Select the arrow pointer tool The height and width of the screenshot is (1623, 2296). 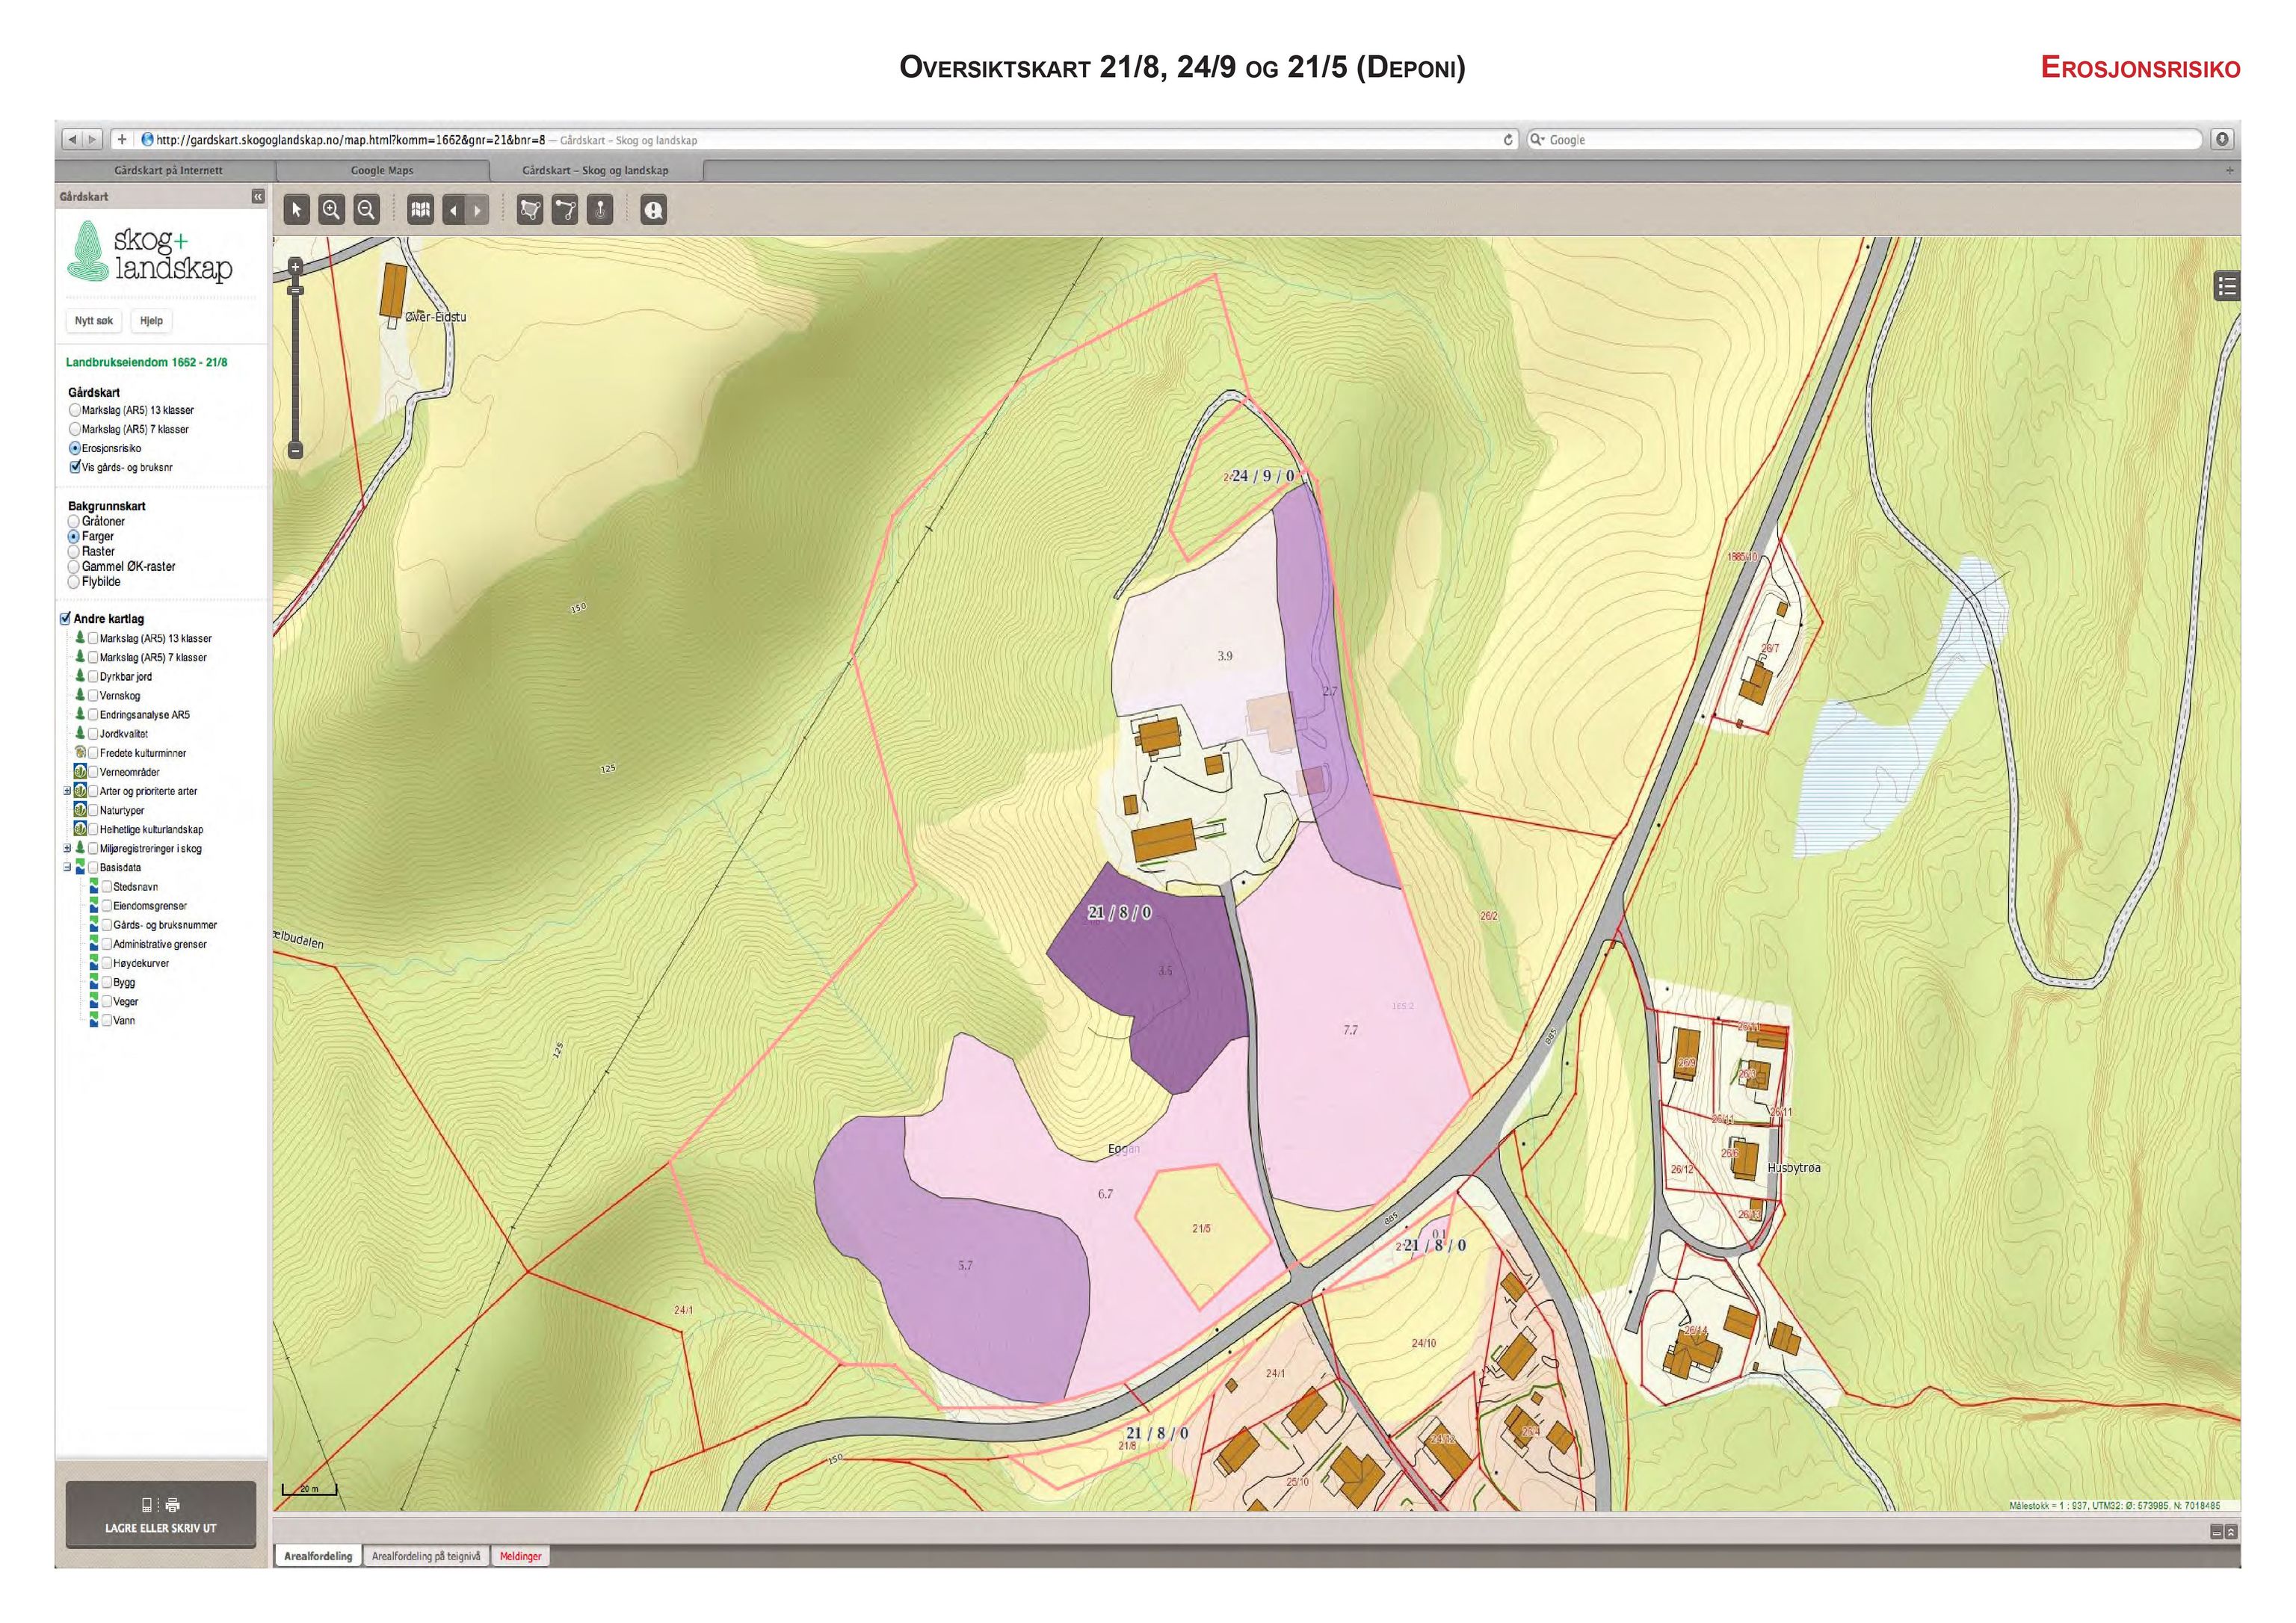(296, 210)
